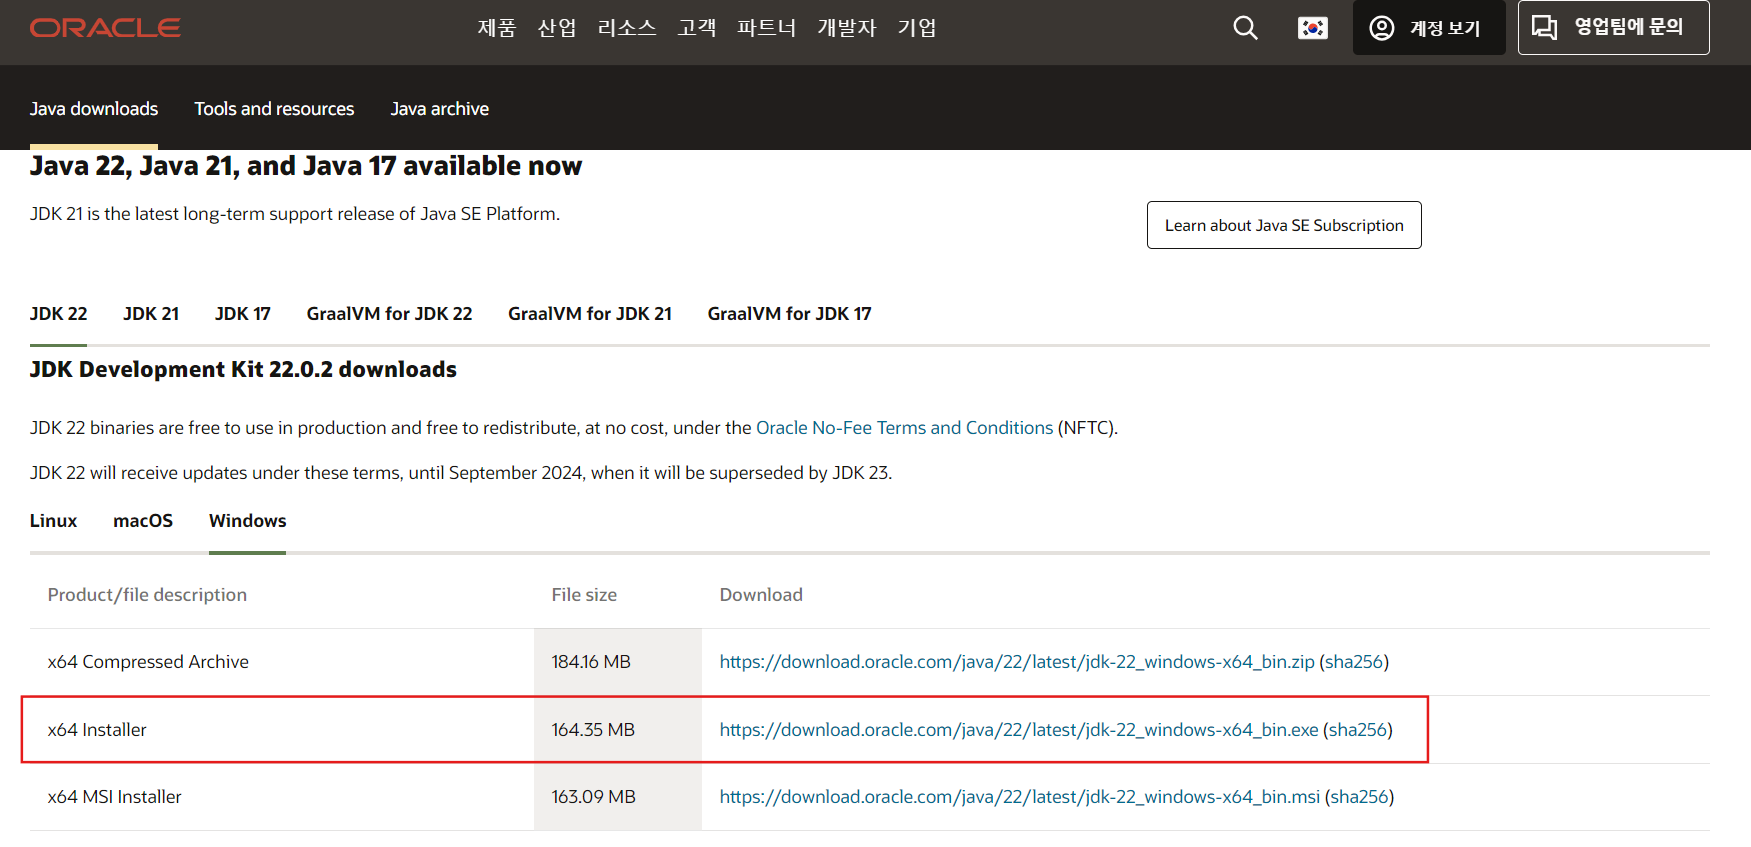Switch to the macOS tab
Image resolution: width=1751 pixels, height=847 pixels.
[x=143, y=521]
